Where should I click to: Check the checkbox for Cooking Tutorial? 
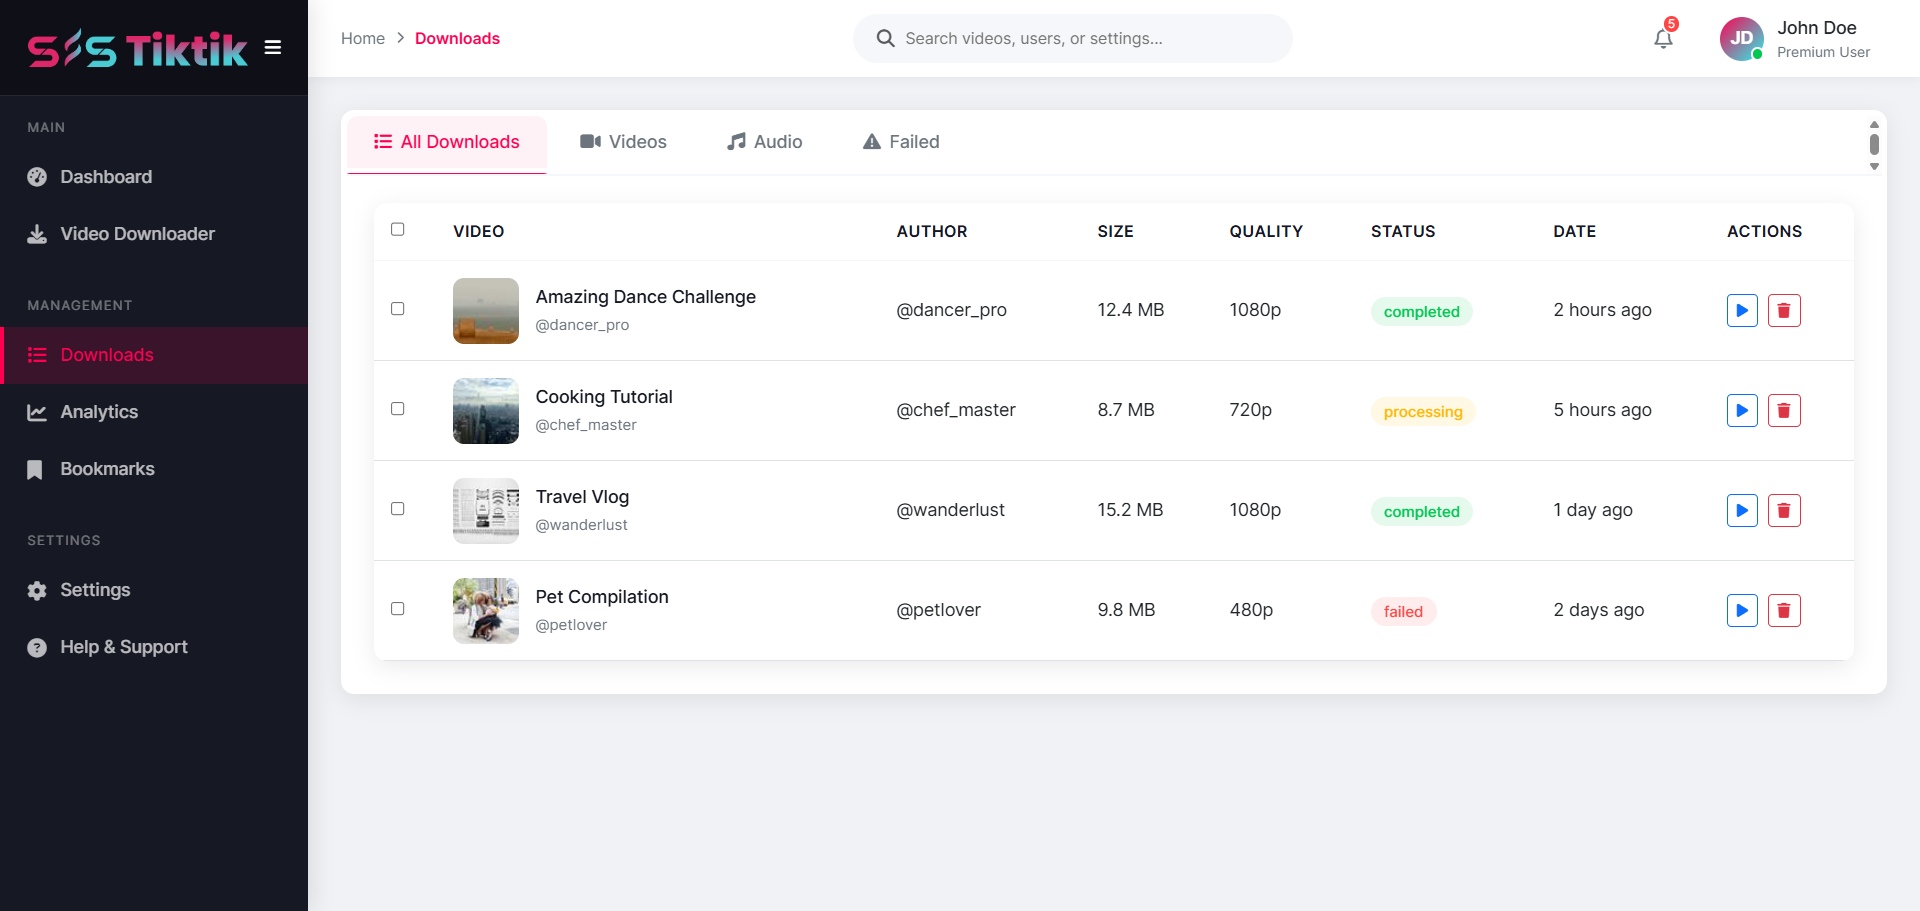(x=398, y=409)
